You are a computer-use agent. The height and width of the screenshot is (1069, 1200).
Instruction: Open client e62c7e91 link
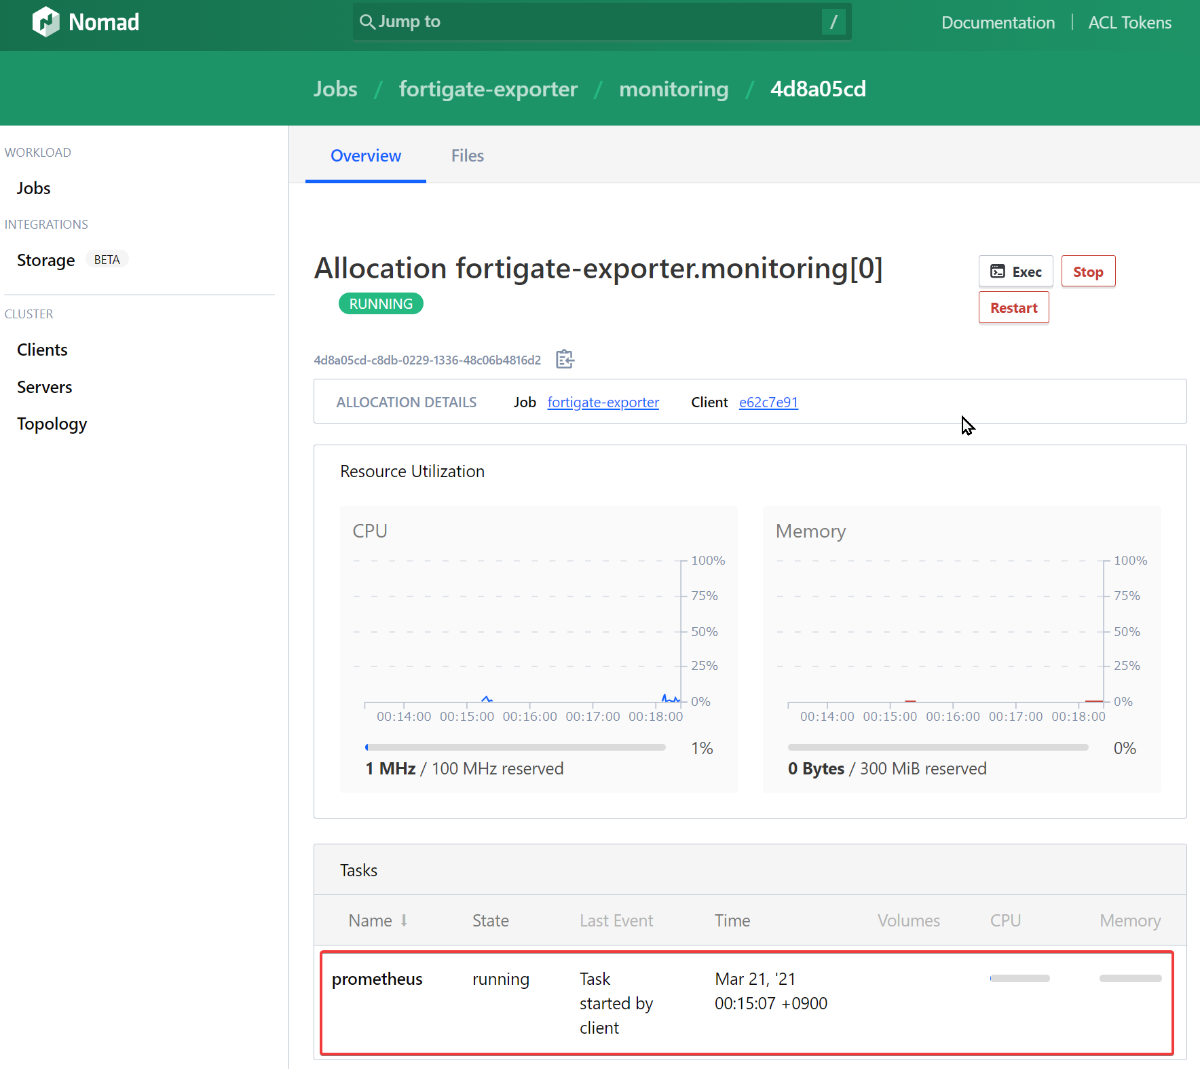(x=768, y=402)
